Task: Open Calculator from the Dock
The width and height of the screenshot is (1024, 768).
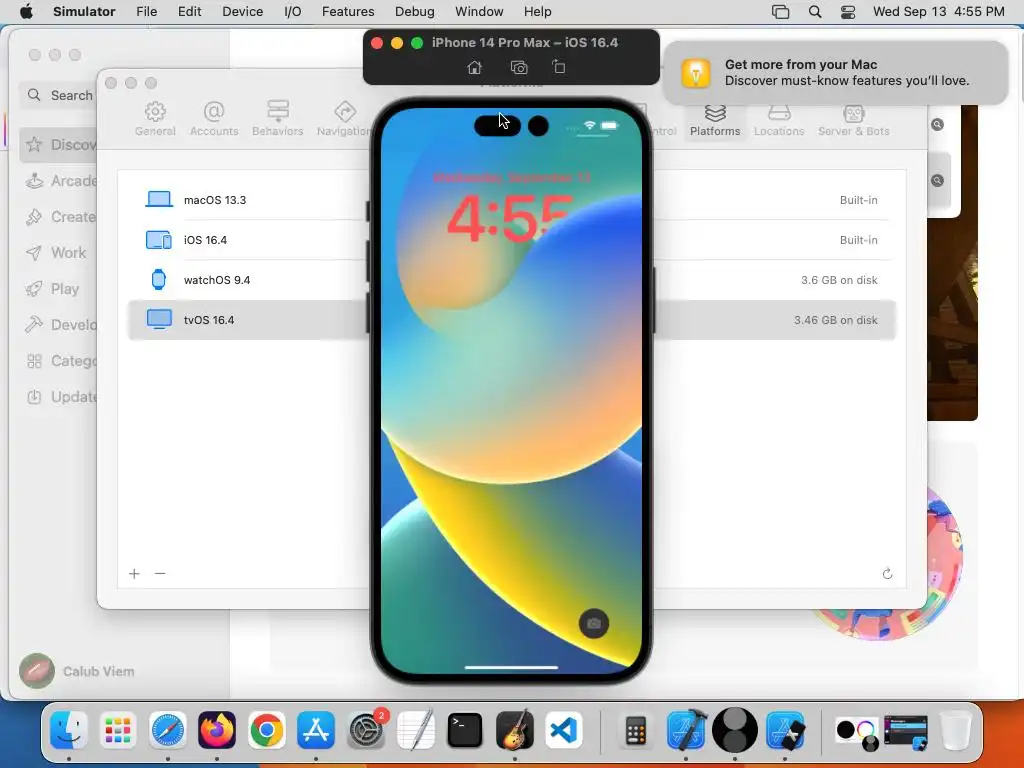Action: coord(635,729)
